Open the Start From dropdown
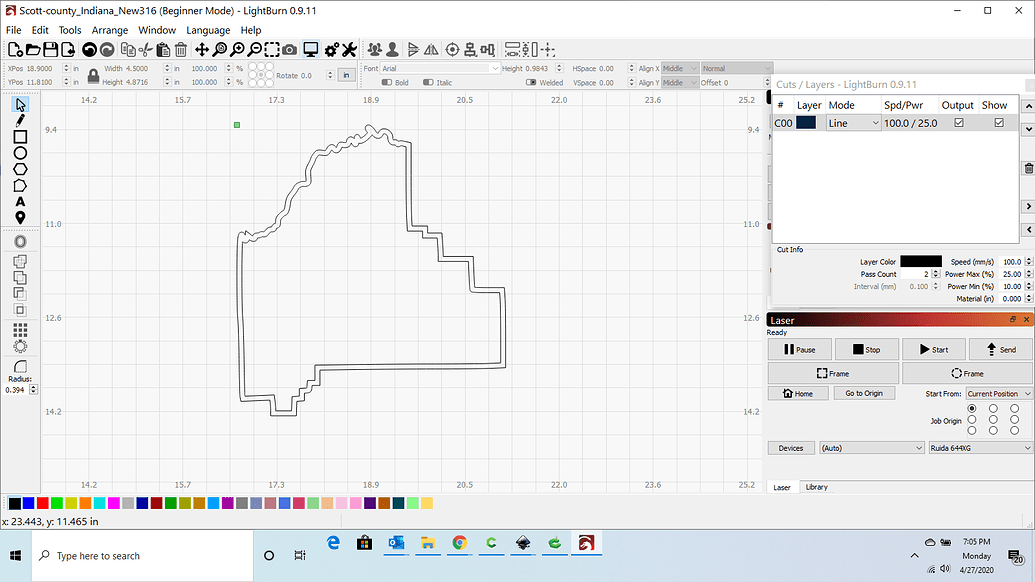The width and height of the screenshot is (1035, 582). [x=998, y=393]
